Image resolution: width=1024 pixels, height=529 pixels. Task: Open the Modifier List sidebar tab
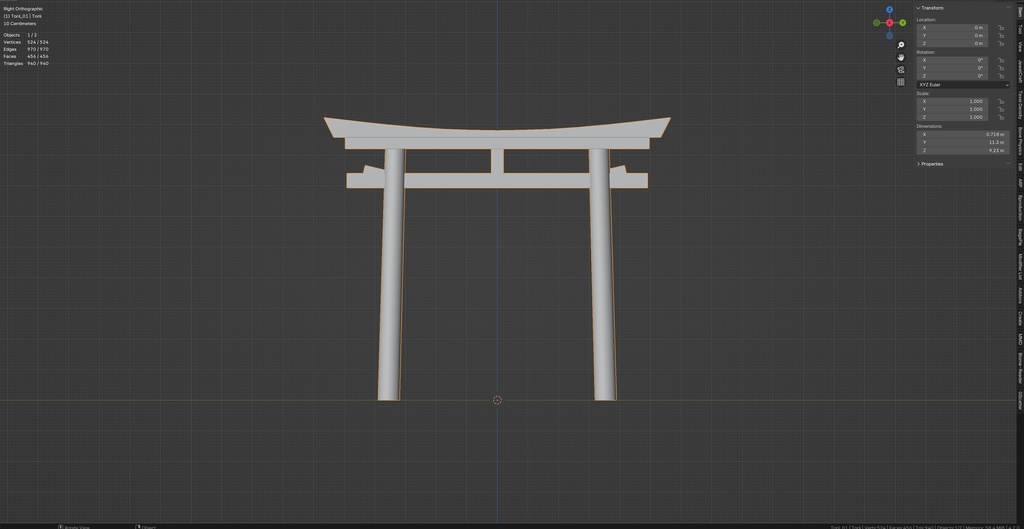click(x=1020, y=266)
